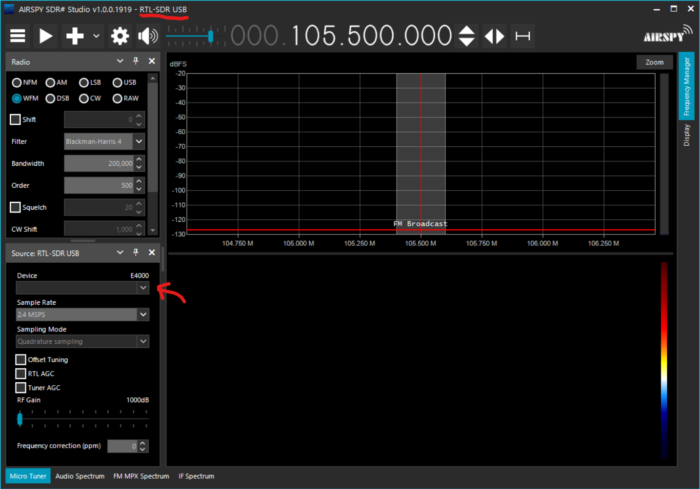Viewport: 700px width, 489px height.
Task: Click the frequency up/down arrows icon
Action: click(467, 36)
